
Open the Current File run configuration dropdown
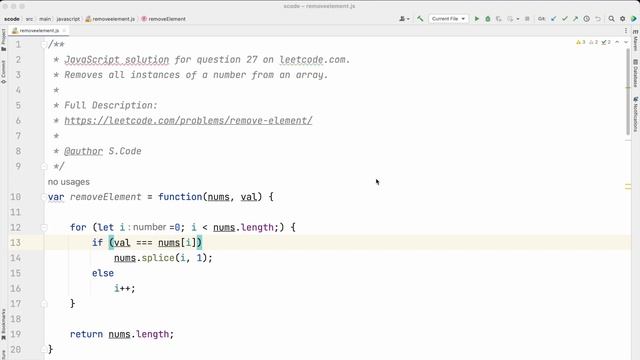pyautogui.click(x=448, y=19)
